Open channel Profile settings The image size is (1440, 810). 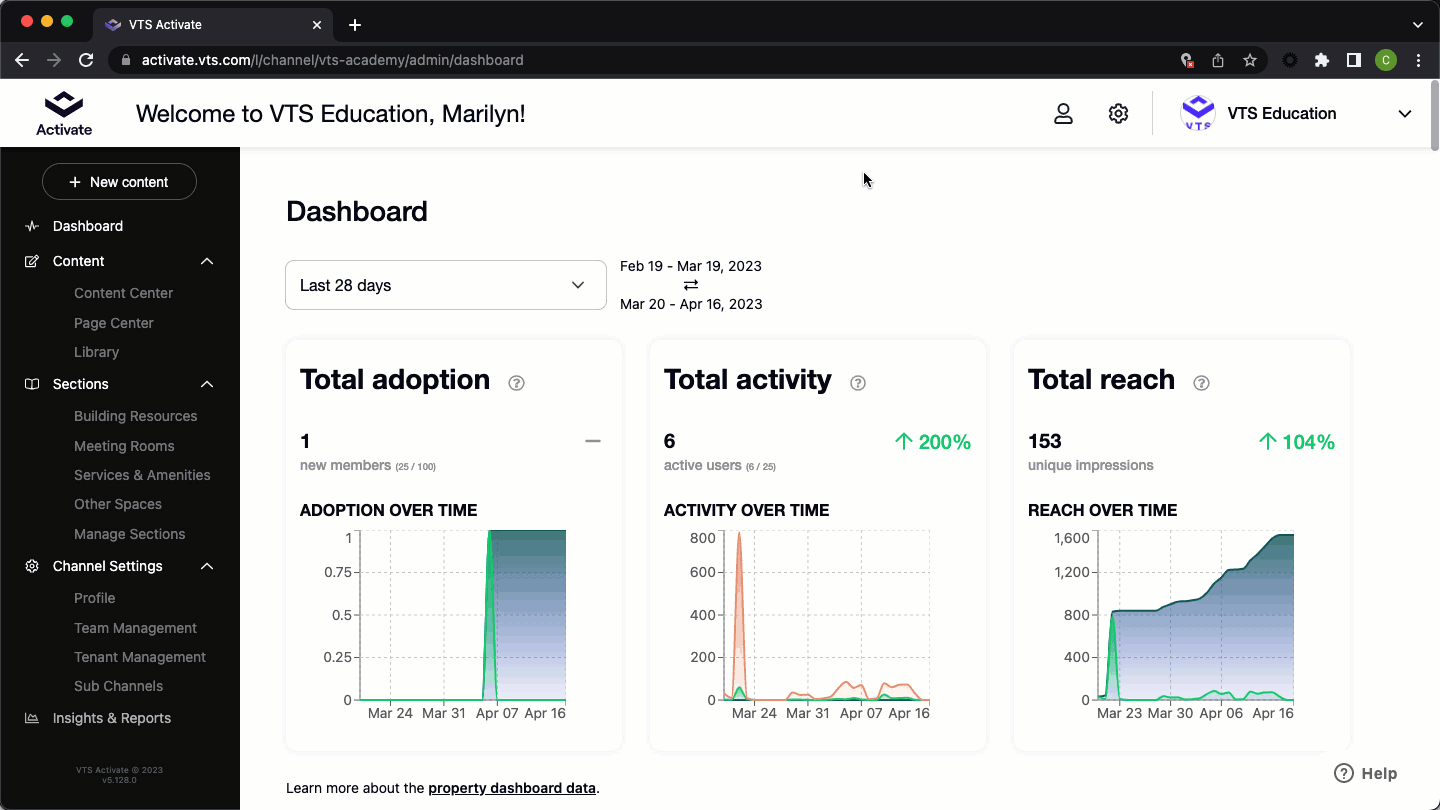point(95,598)
